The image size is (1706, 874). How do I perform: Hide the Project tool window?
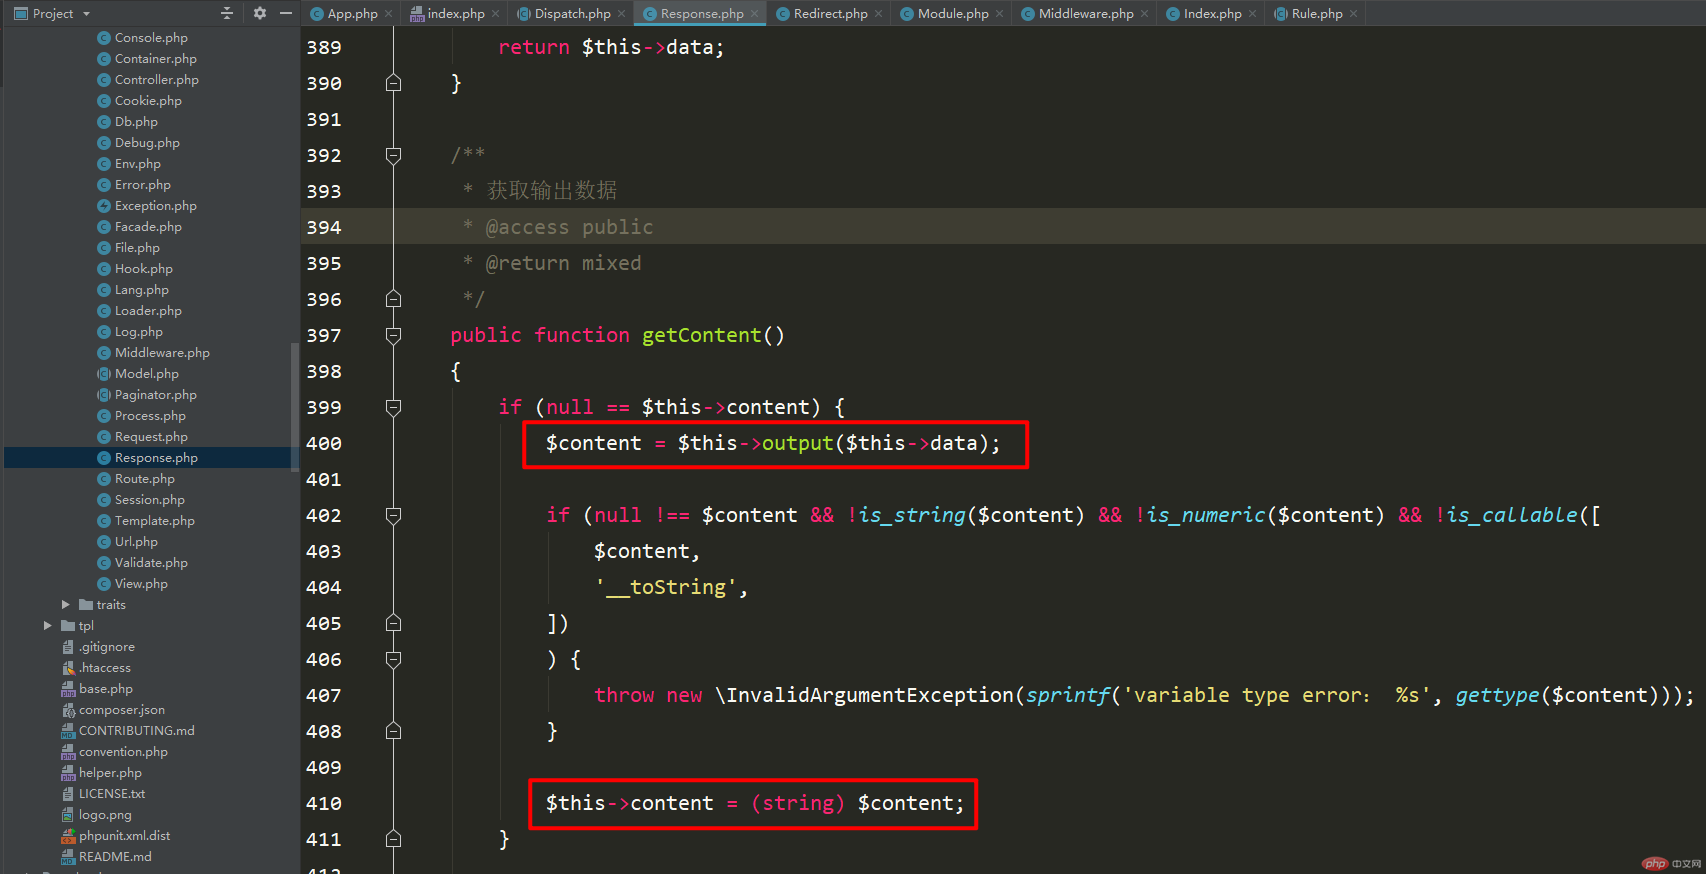coord(286,13)
